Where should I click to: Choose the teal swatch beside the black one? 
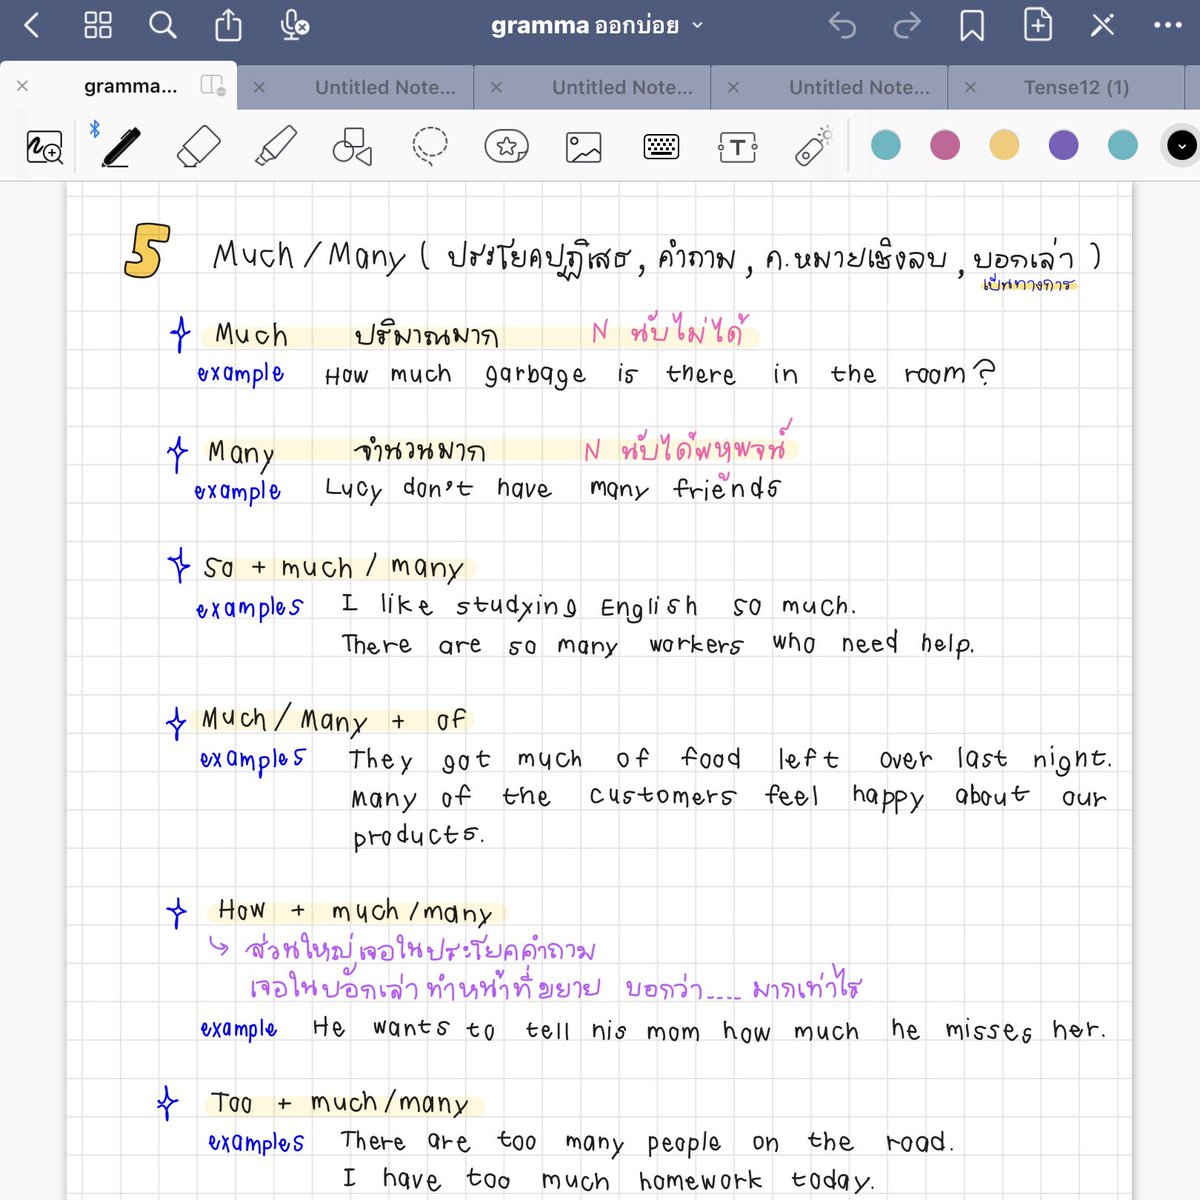[x=1123, y=145]
